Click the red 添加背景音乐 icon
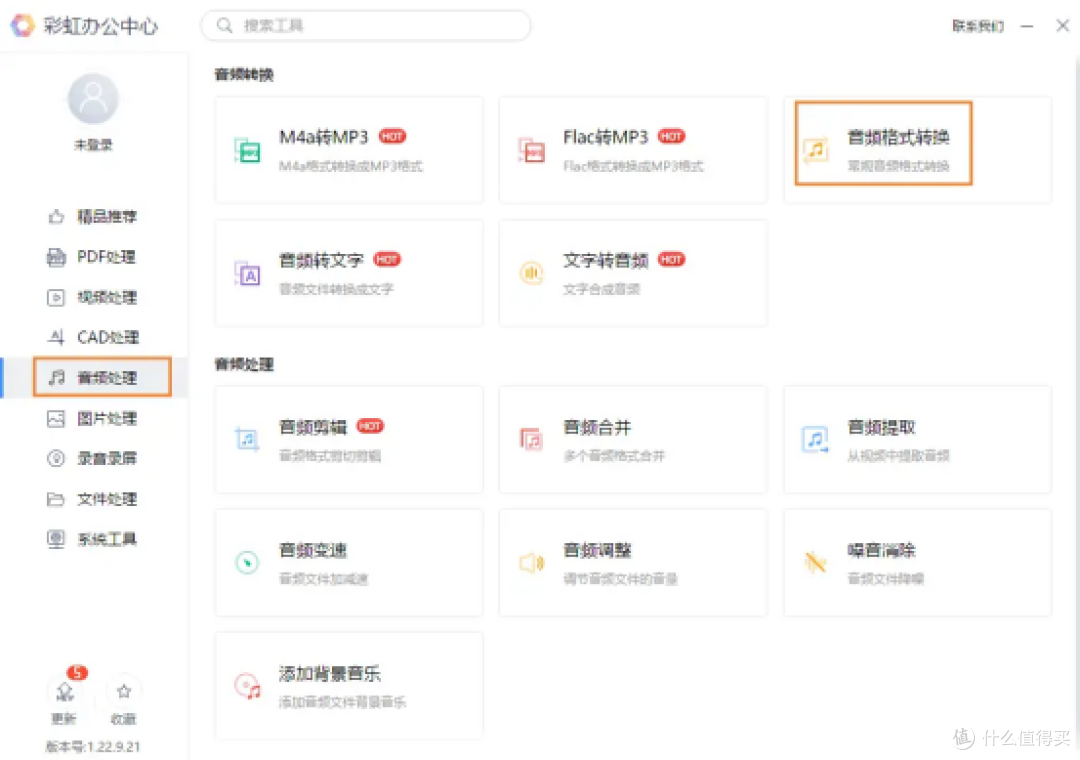 pos(247,686)
